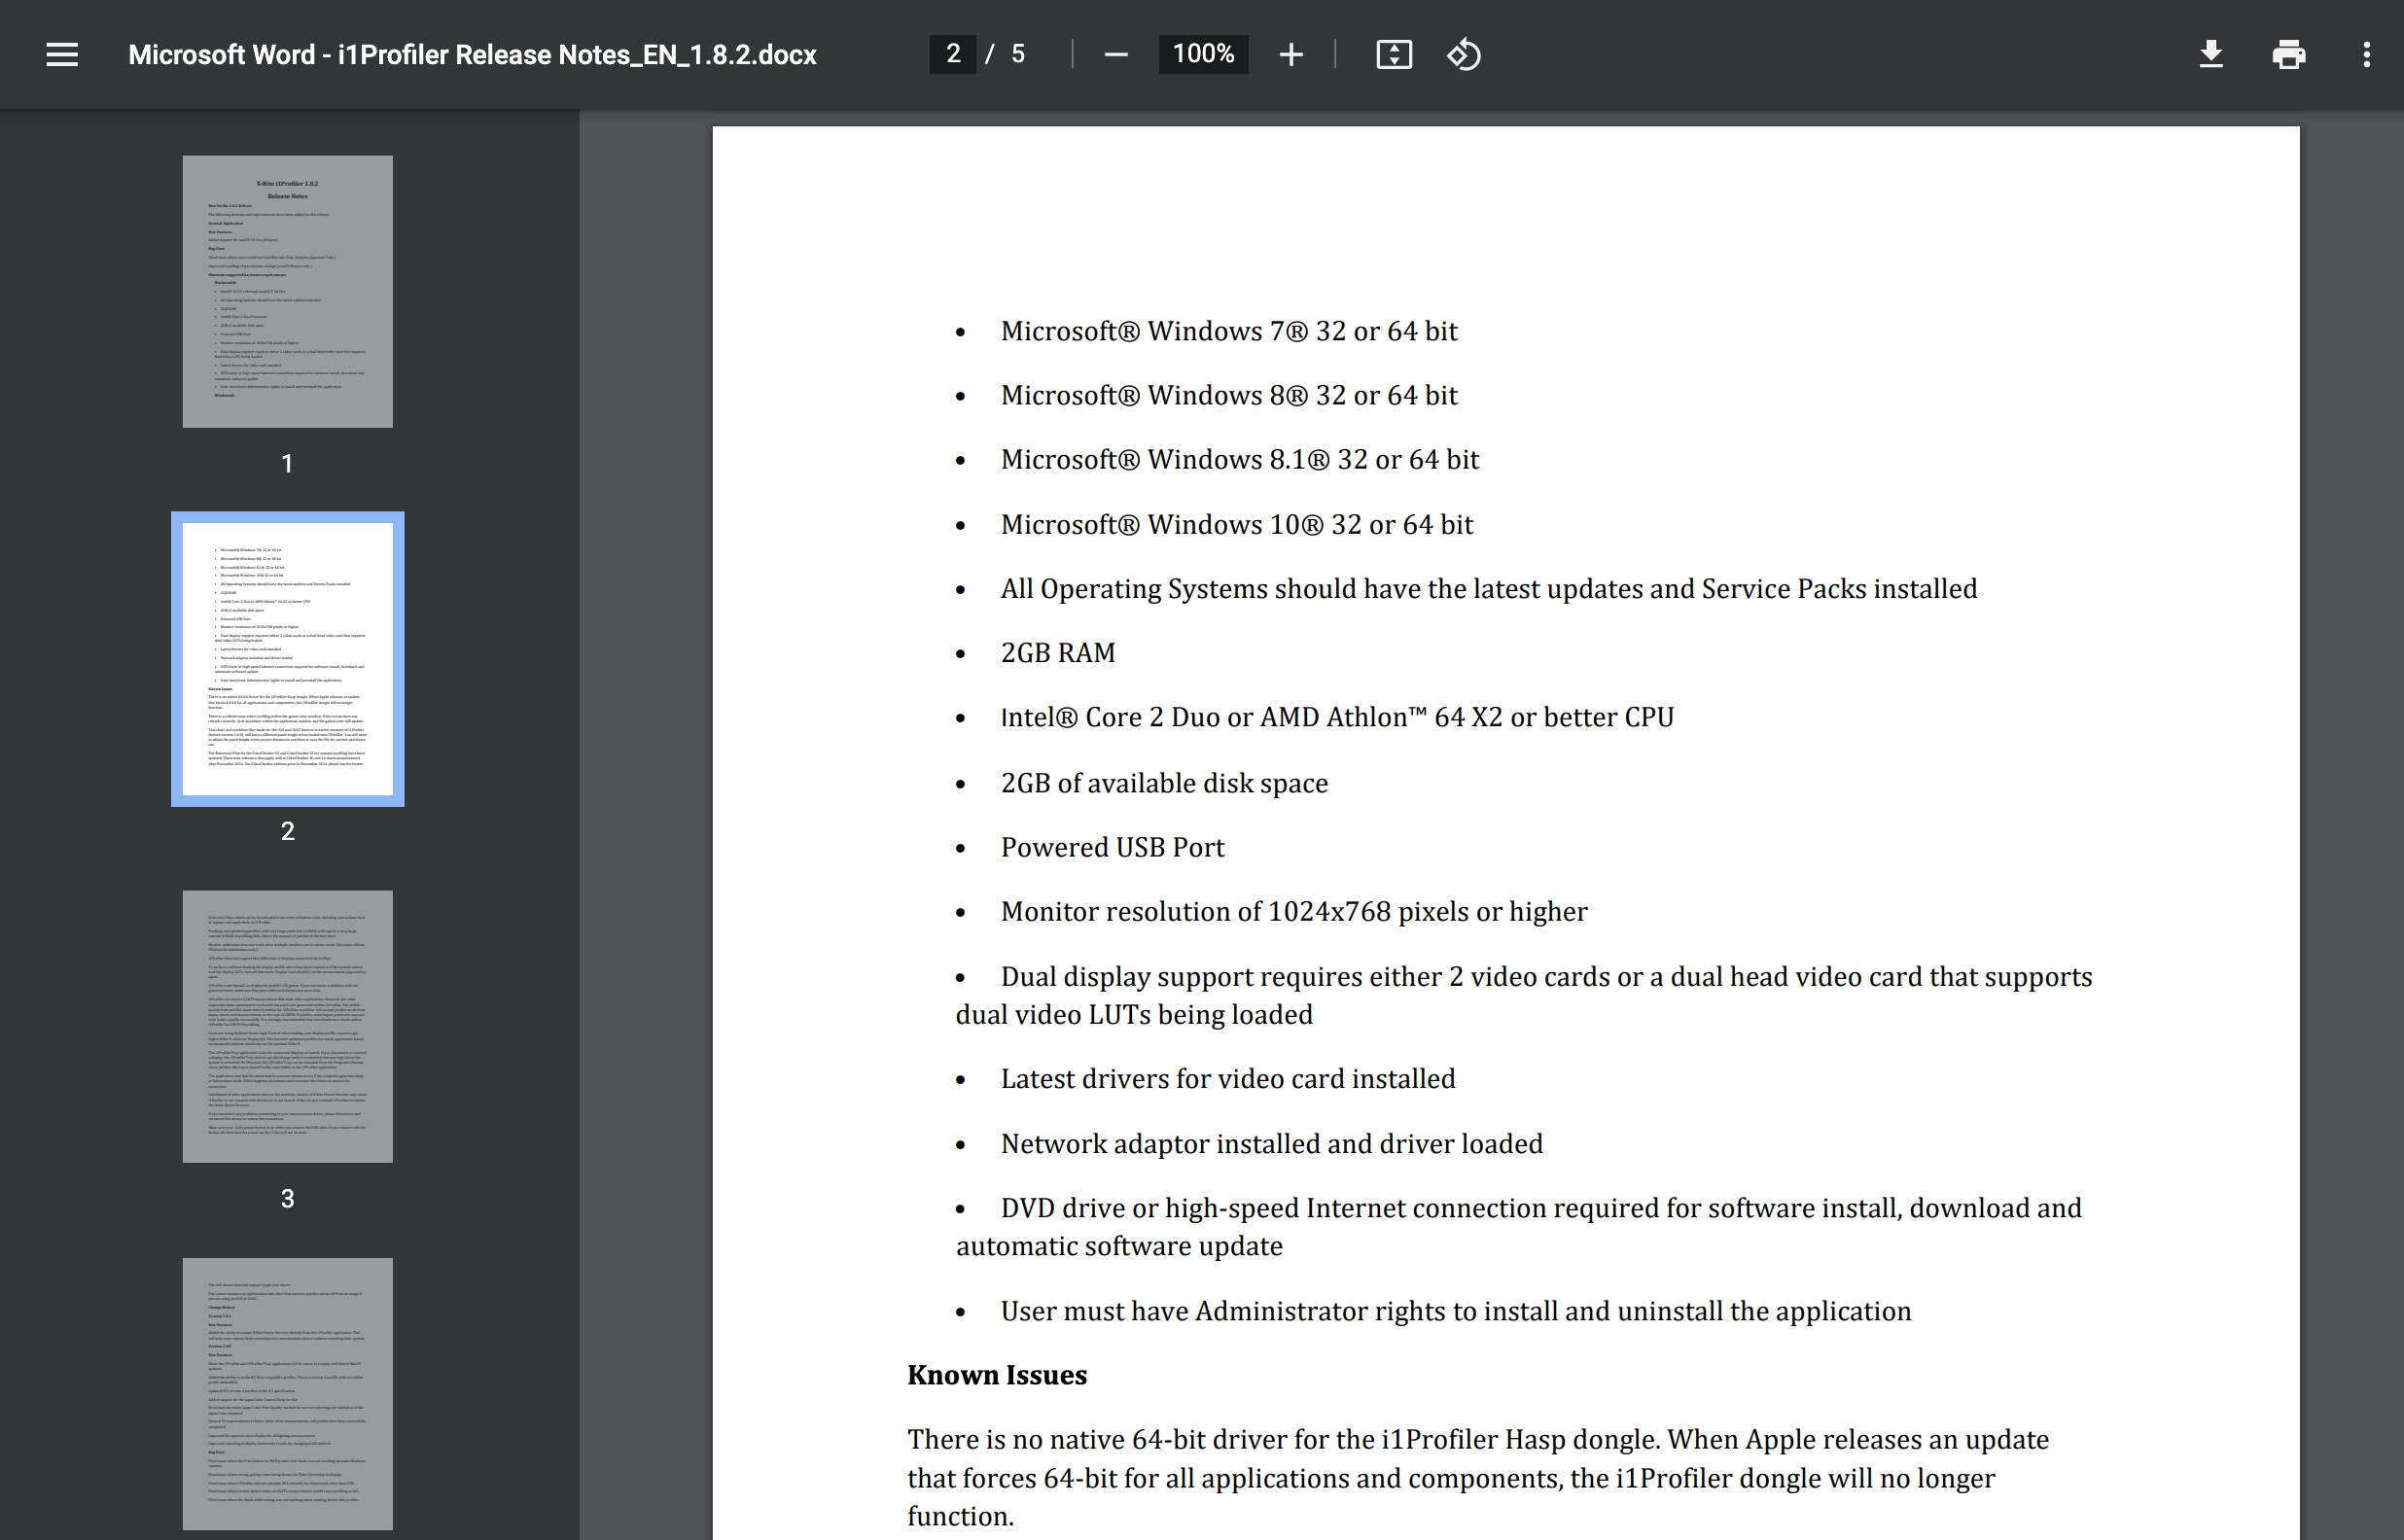
Task: Zoom out of the document
Action: pyautogui.click(x=1115, y=54)
